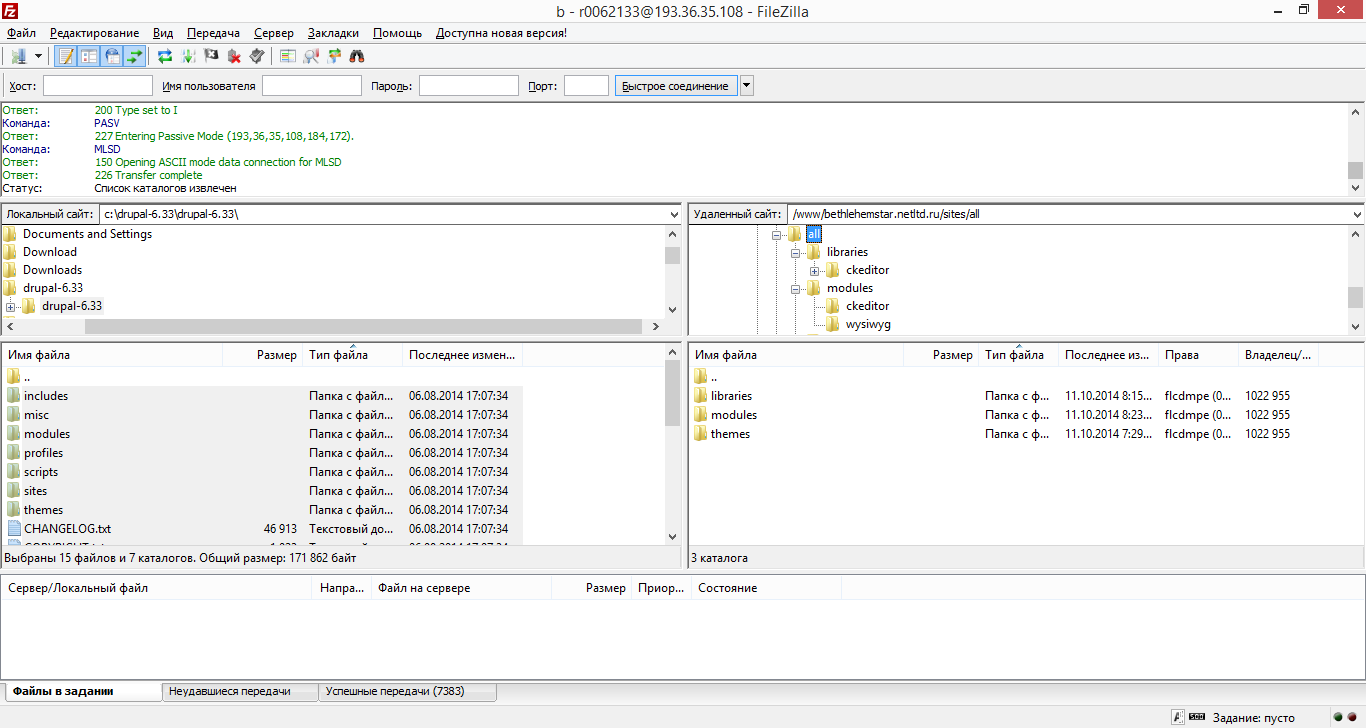
Task: Focus the Порт input field
Action: pos(586,86)
